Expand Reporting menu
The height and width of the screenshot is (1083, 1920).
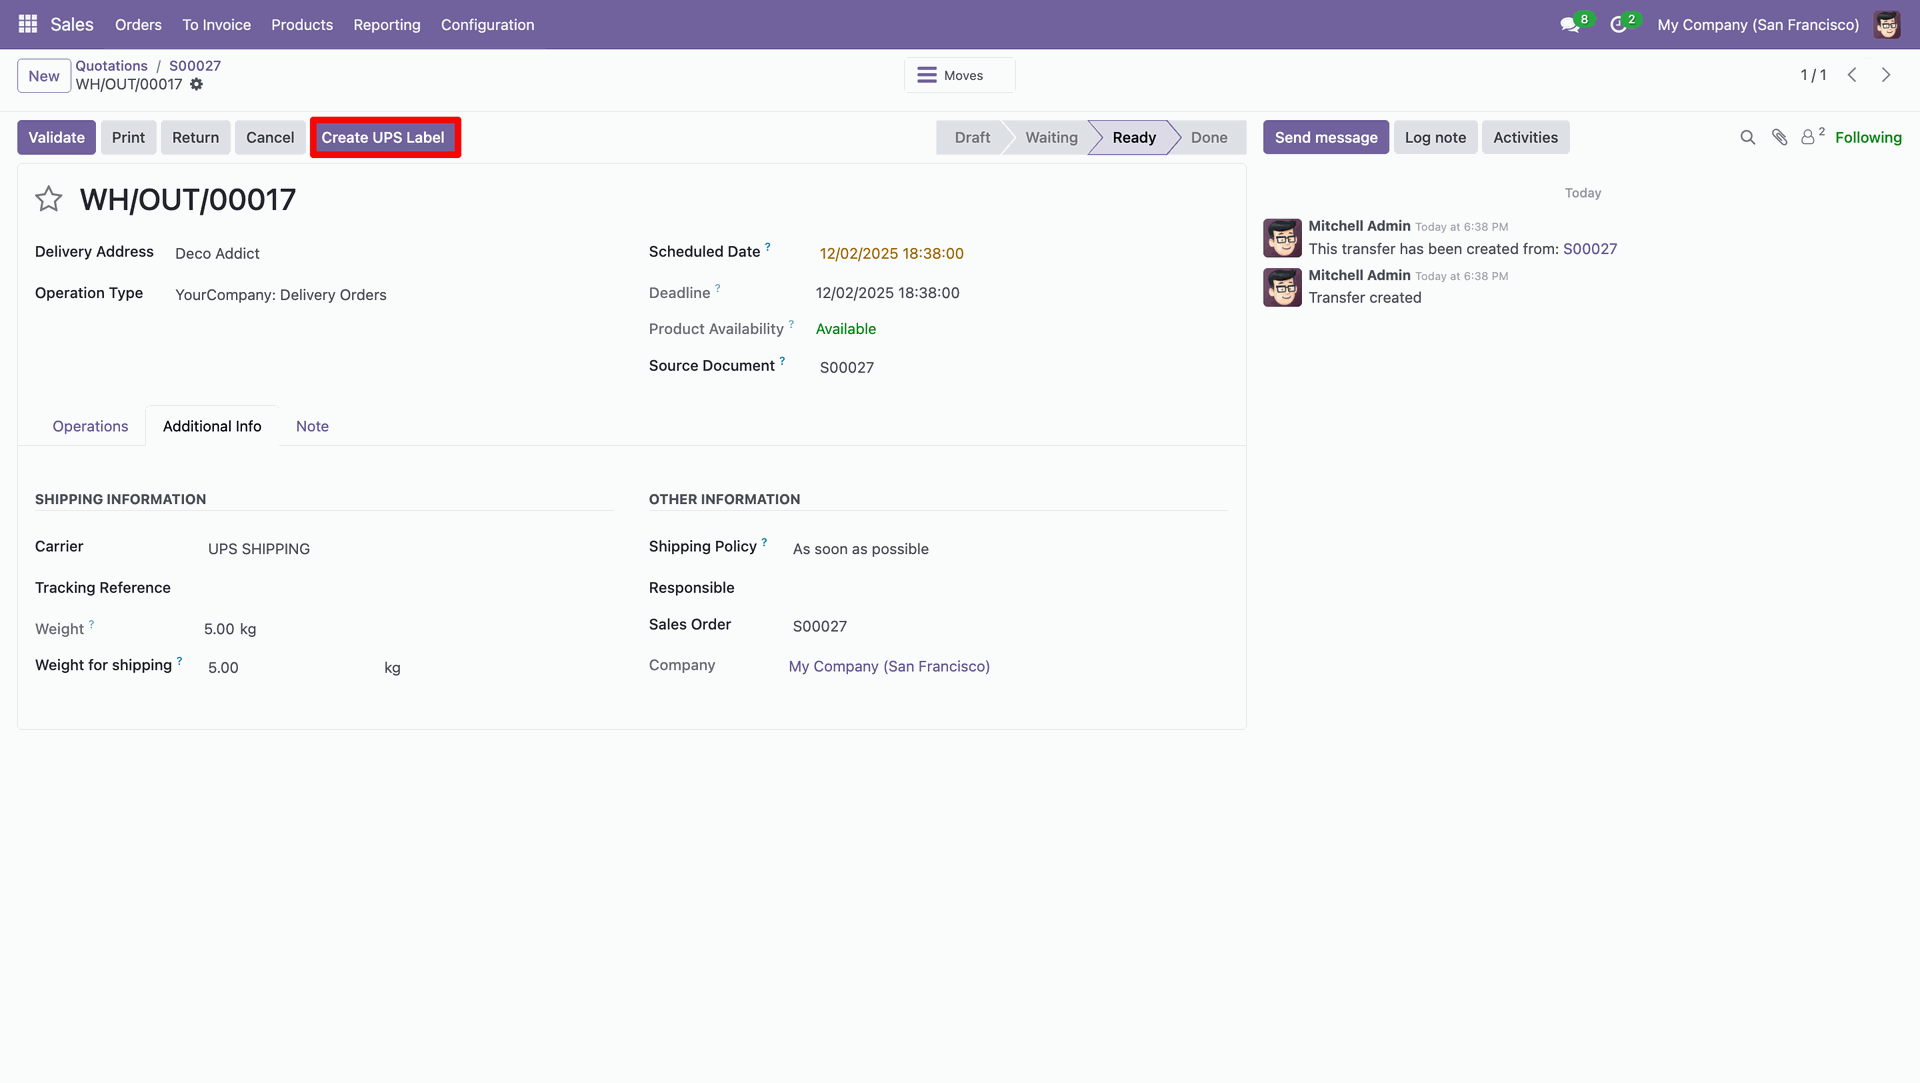coord(386,25)
